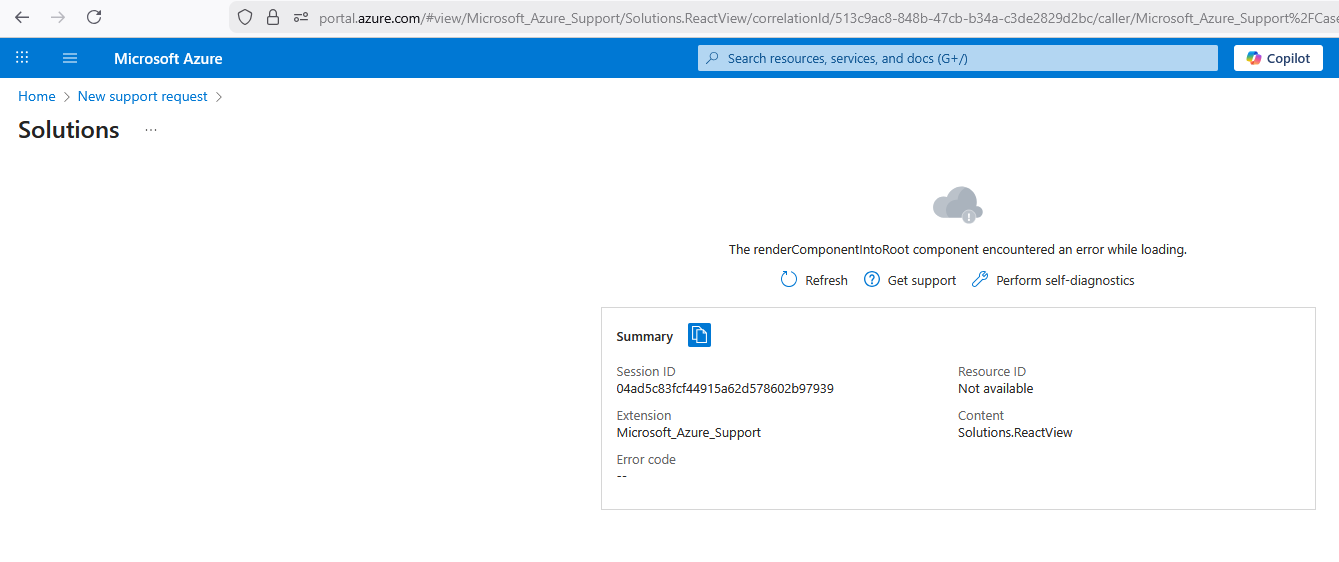Click the Summary heading text

click(645, 337)
